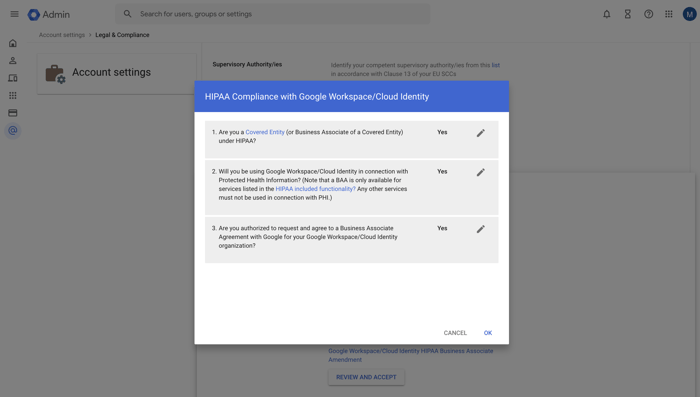
Task: Go to Home in the sidebar
Action: [x=12, y=43]
